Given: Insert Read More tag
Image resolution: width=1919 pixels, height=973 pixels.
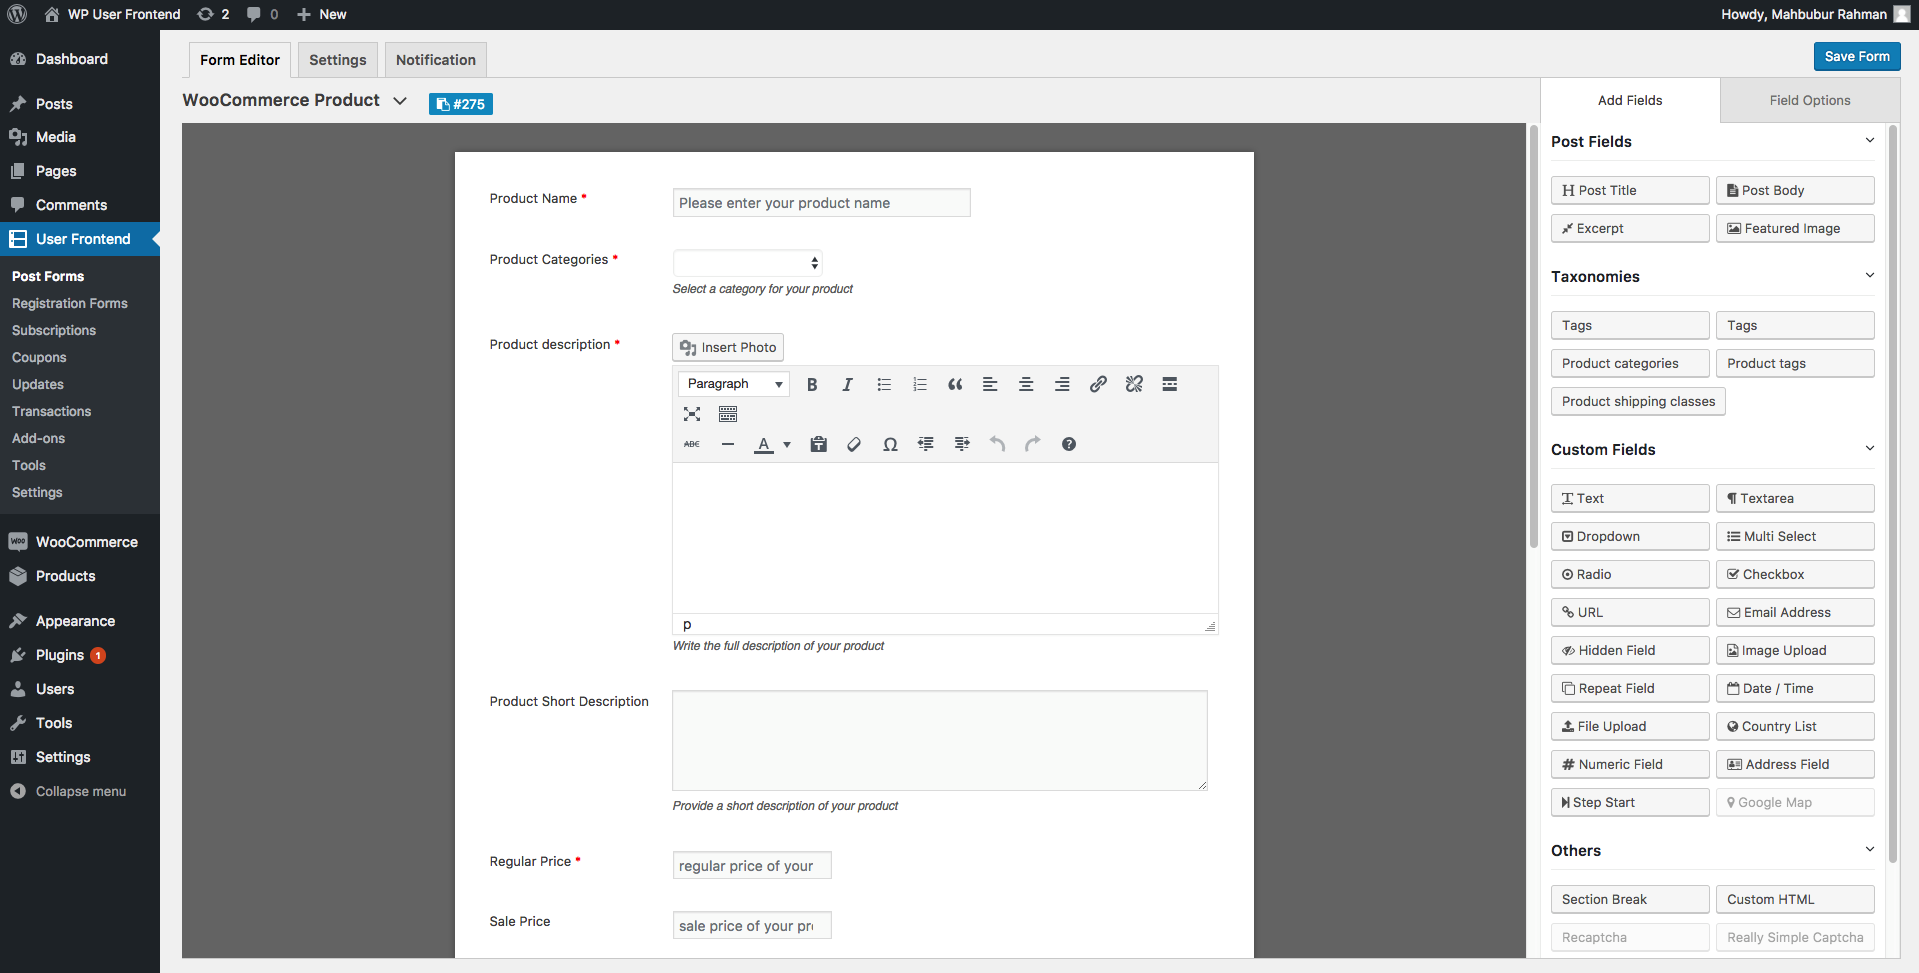Looking at the screenshot, I should pos(1169,384).
